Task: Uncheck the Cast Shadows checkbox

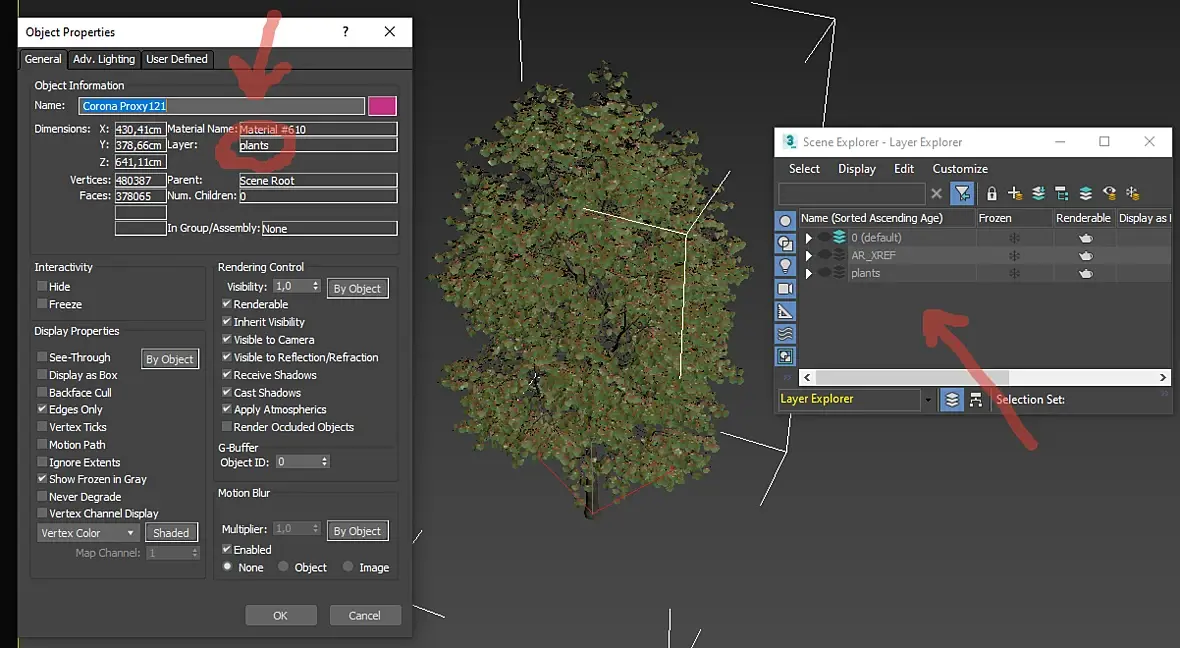Action: 227,393
